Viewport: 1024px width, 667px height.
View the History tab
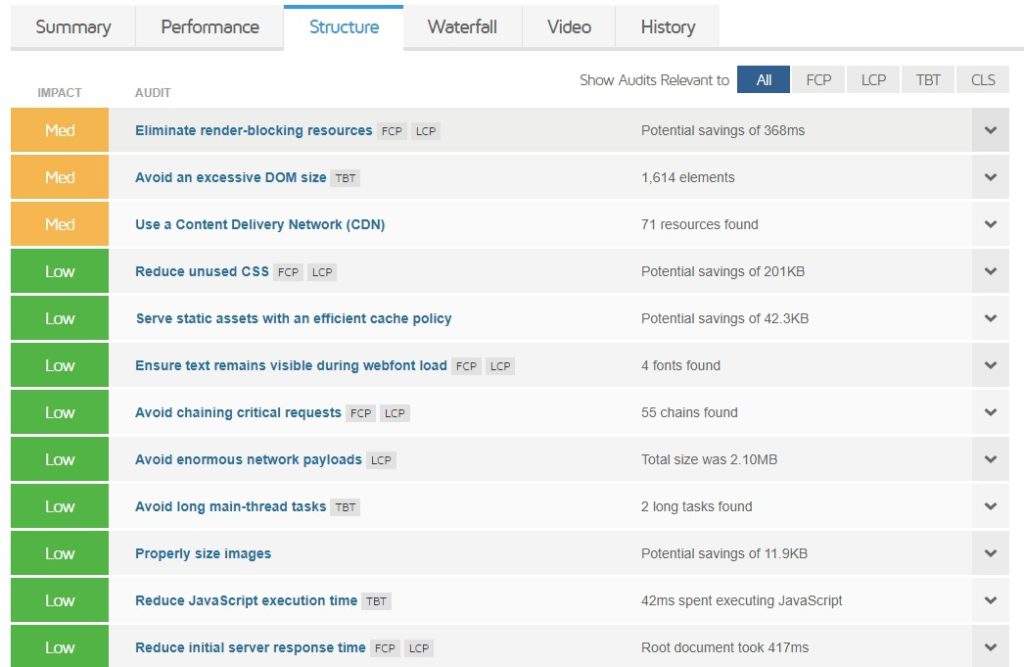pyautogui.click(x=667, y=27)
